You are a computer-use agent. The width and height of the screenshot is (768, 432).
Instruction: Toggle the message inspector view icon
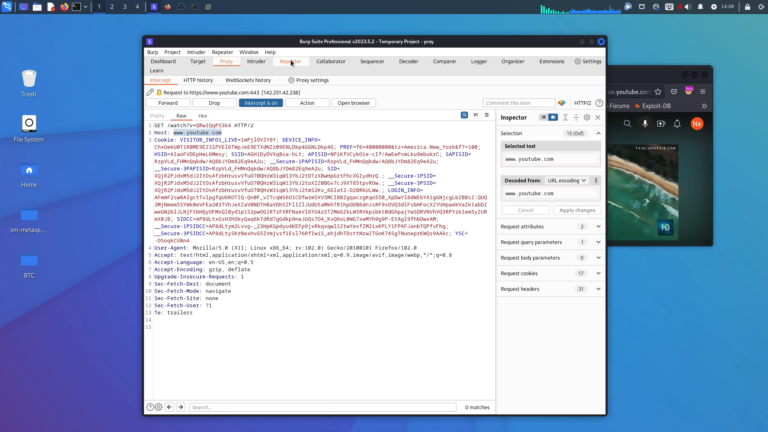click(x=464, y=115)
